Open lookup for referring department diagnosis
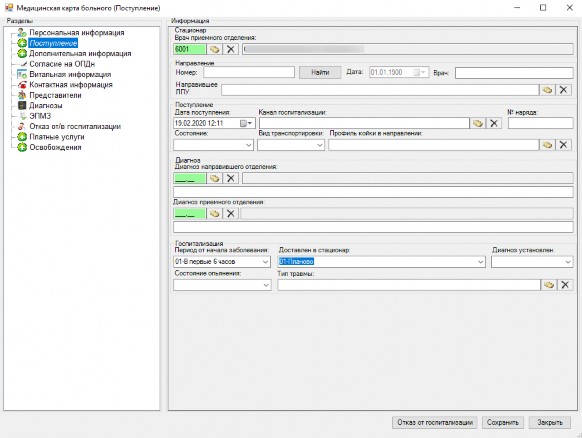This screenshot has width=582, height=438. point(215,179)
